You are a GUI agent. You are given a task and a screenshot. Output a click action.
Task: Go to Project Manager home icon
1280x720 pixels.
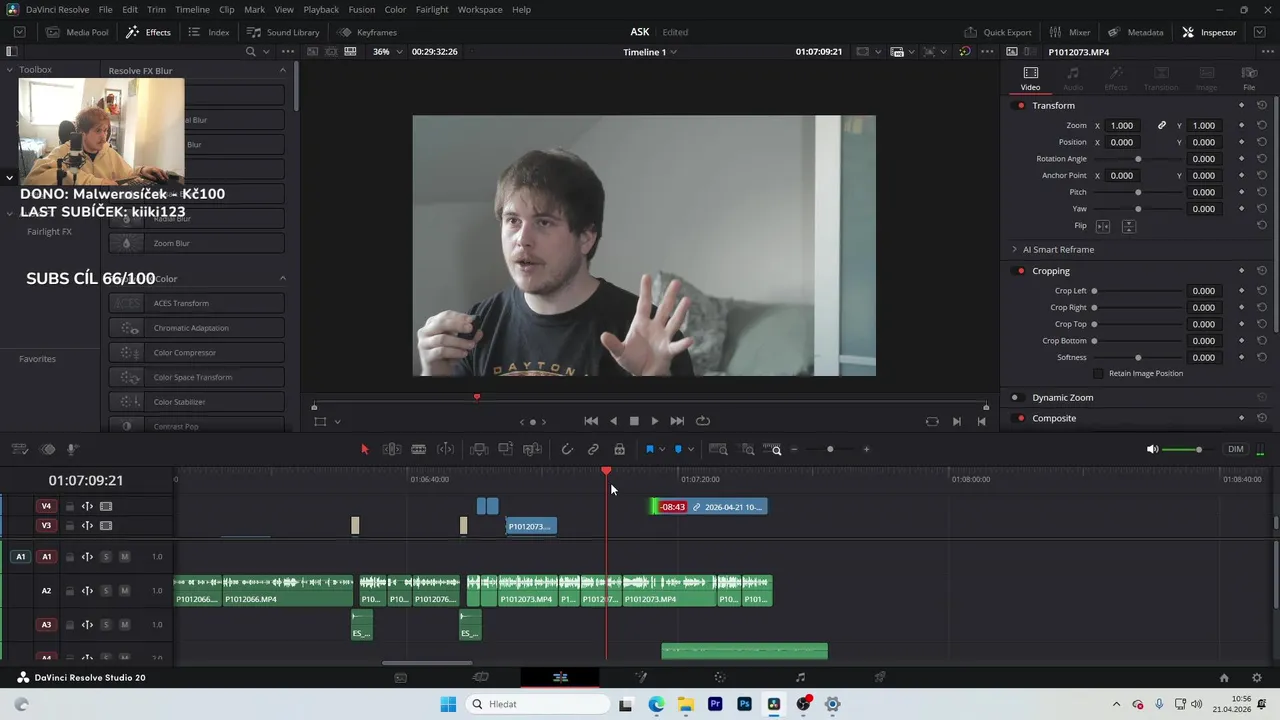click(1224, 677)
